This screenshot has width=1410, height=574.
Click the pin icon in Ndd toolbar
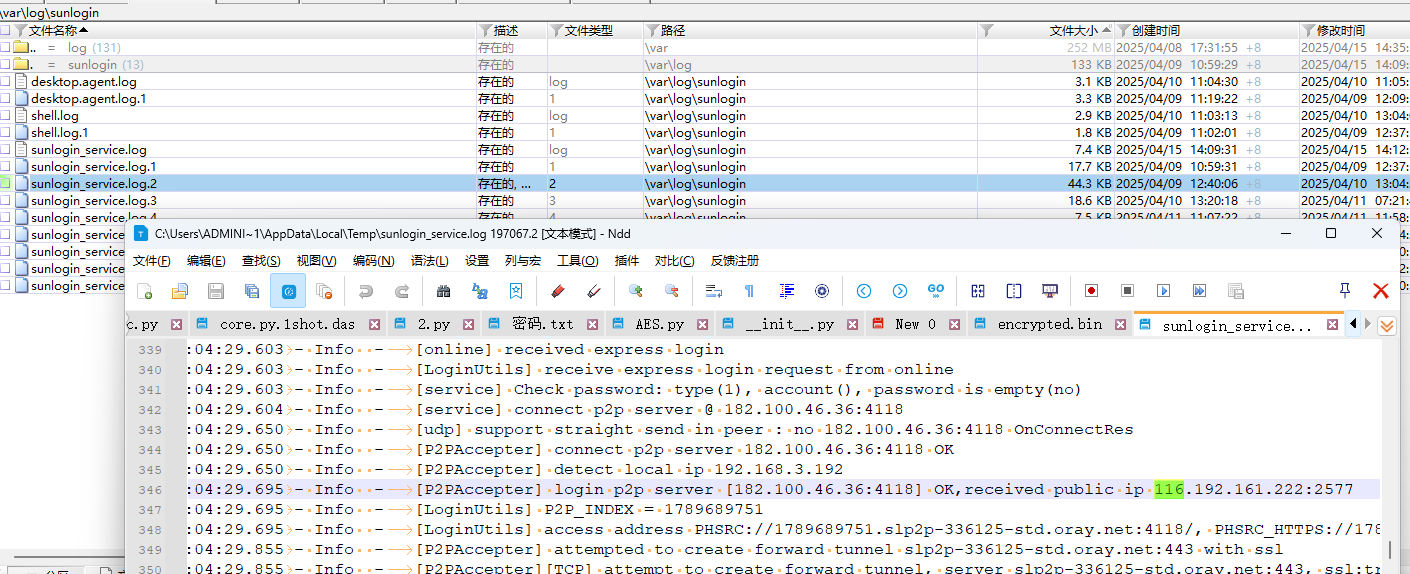click(x=1345, y=291)
